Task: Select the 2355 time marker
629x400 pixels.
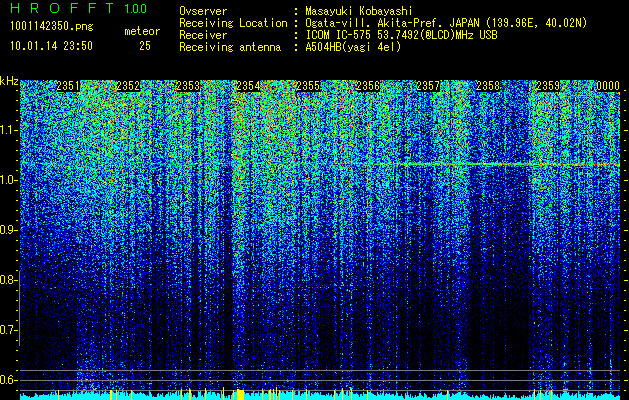Action: coord(308,86)
